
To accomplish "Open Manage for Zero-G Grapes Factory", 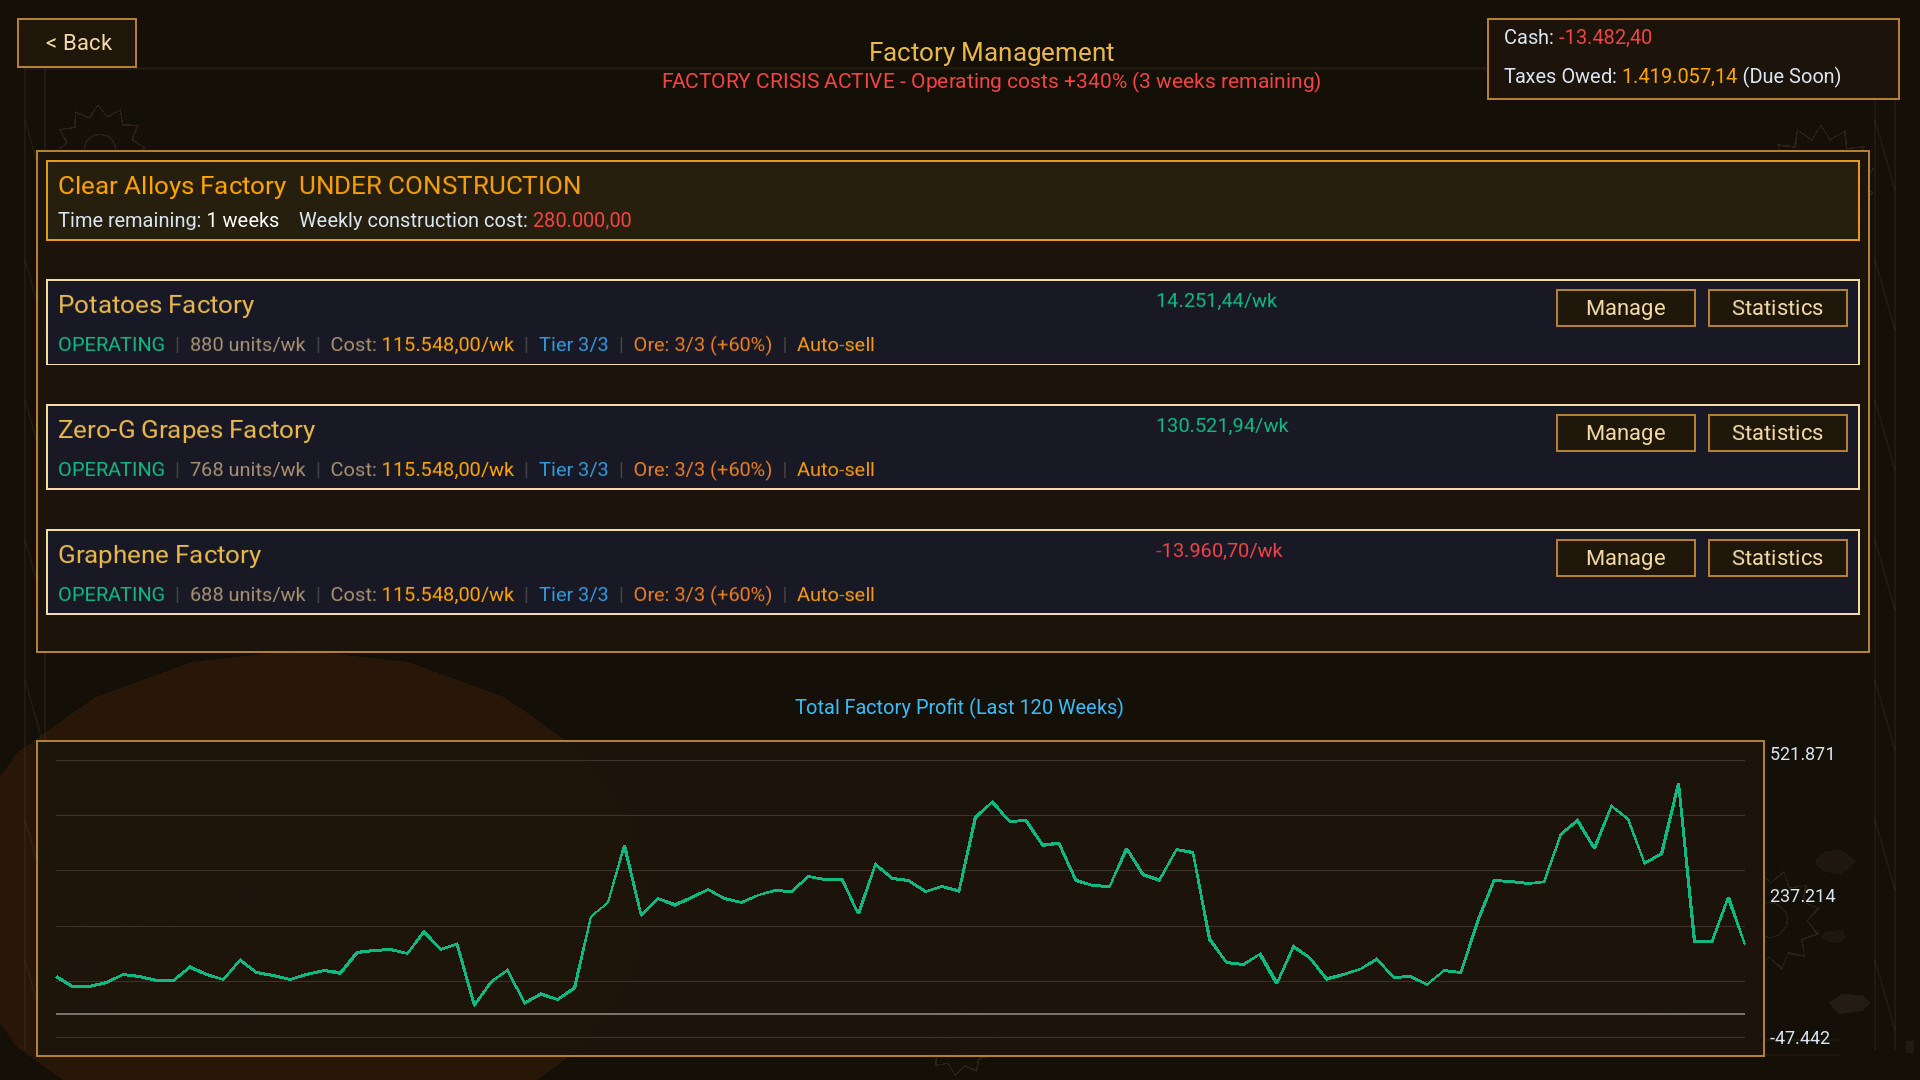I will coord(1625,433).
